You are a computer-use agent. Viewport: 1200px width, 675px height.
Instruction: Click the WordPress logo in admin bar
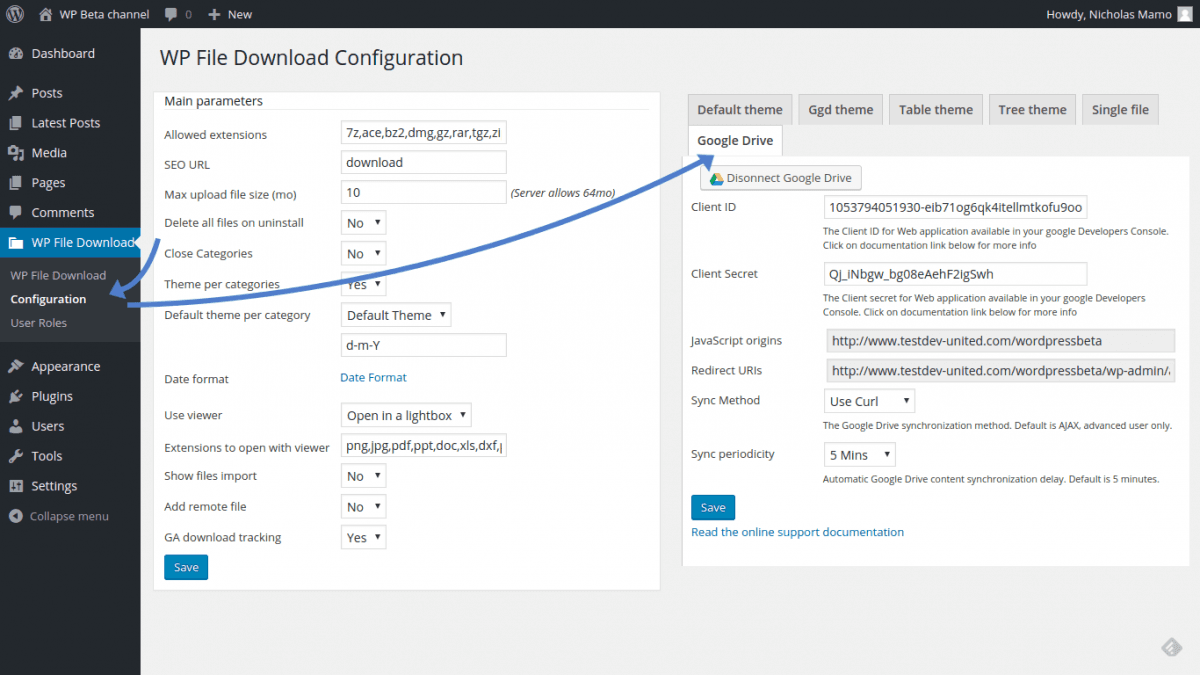15,14
